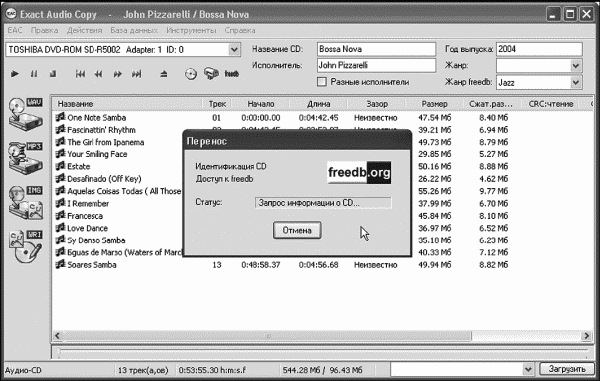Viewport: 600px width, 381px height.
Task: Click the Загрузить button
Action: [567, 369]
